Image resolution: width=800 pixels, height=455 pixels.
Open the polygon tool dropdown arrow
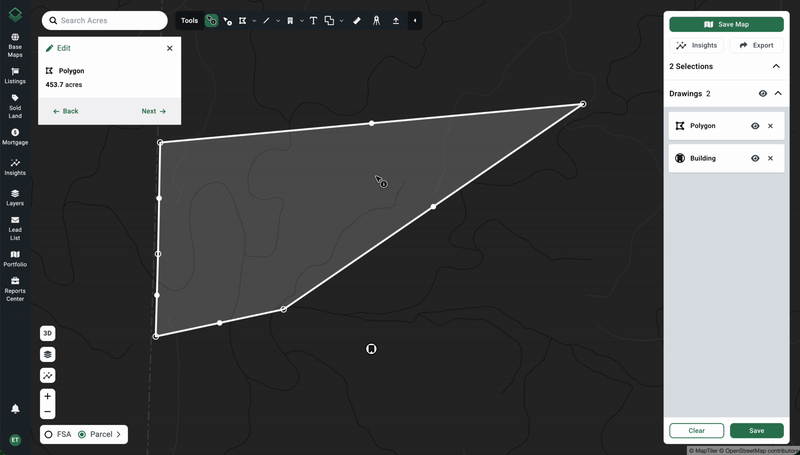(x=254, y=20)
